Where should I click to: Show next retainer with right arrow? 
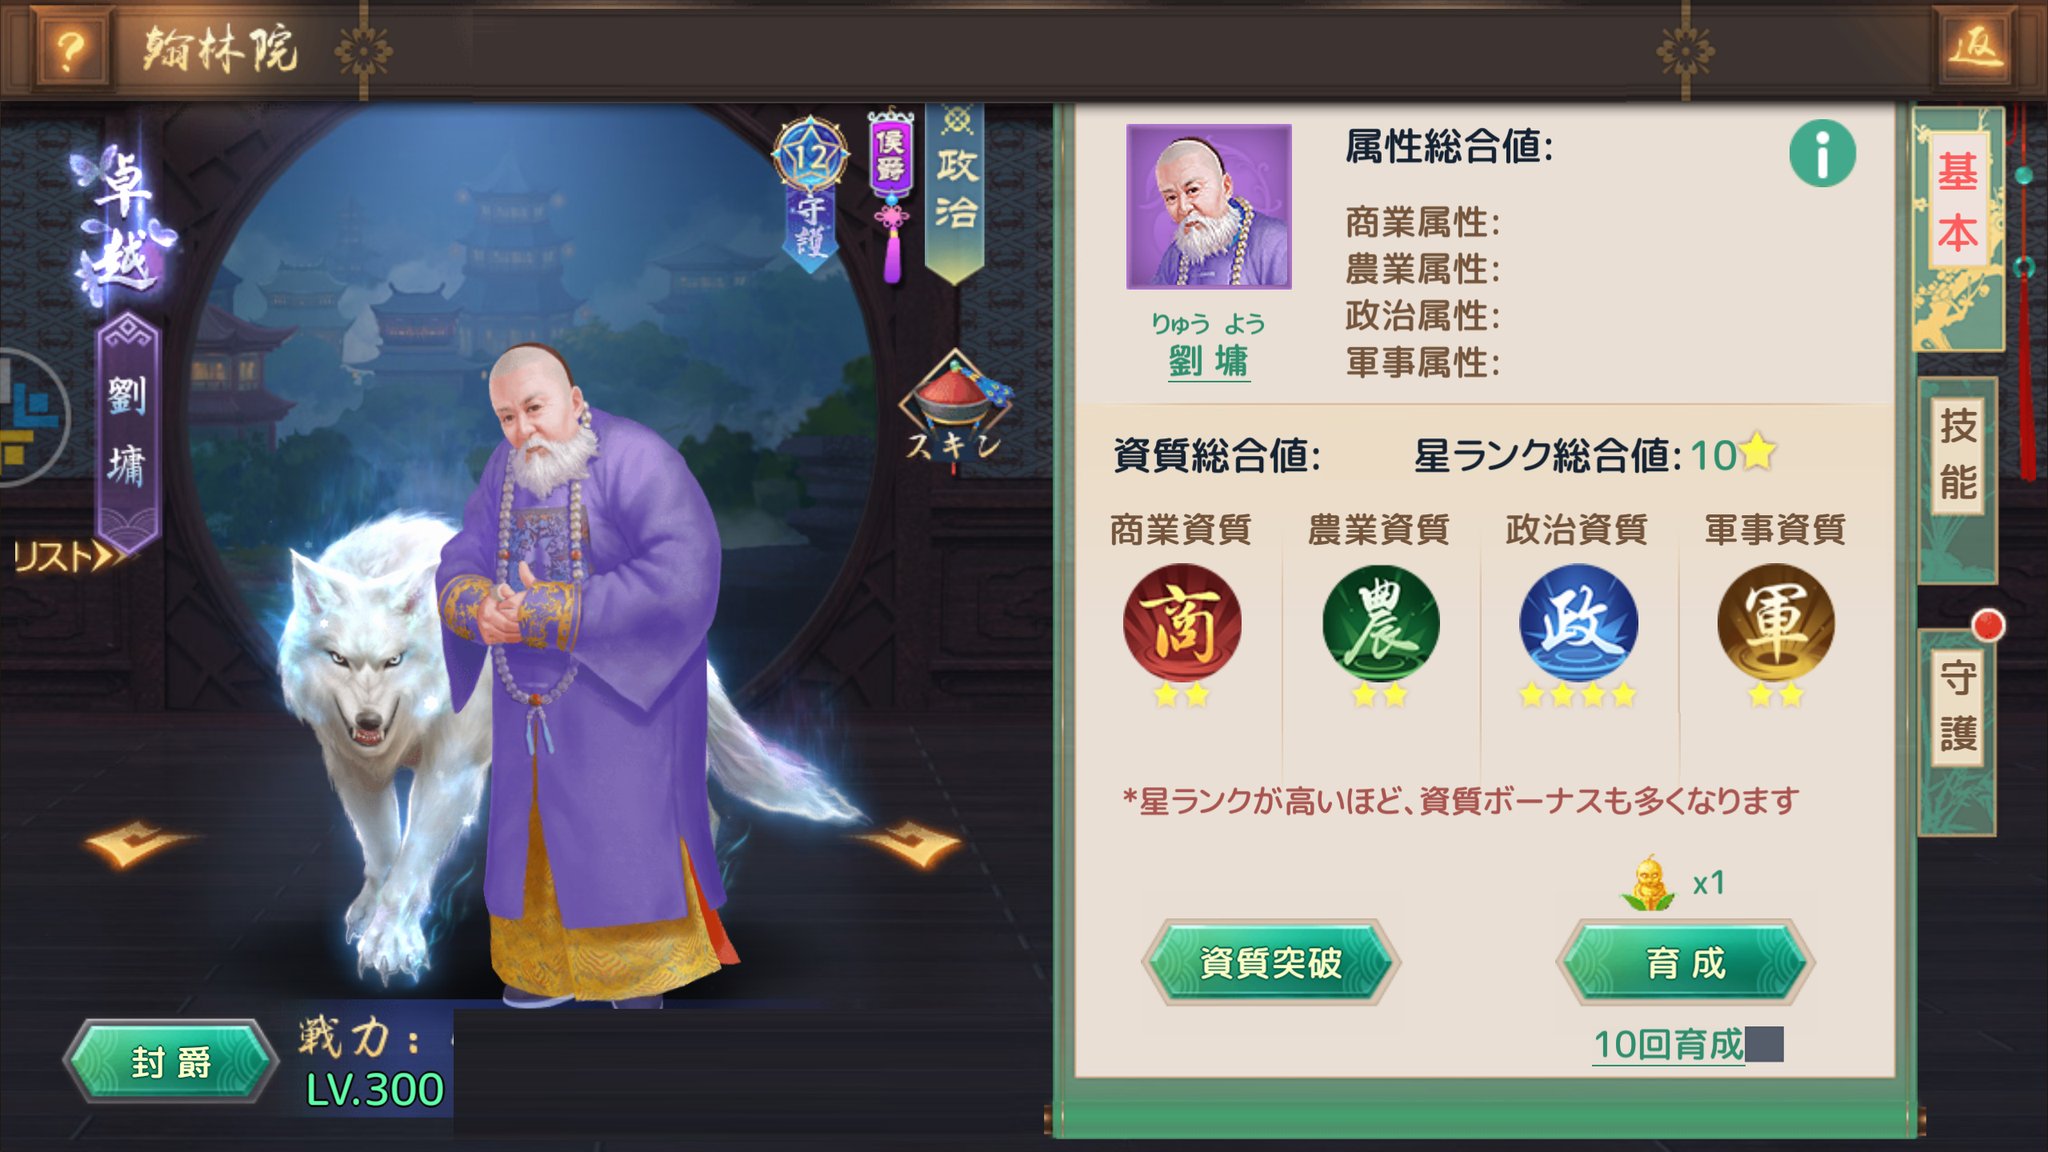pos(912,843)
